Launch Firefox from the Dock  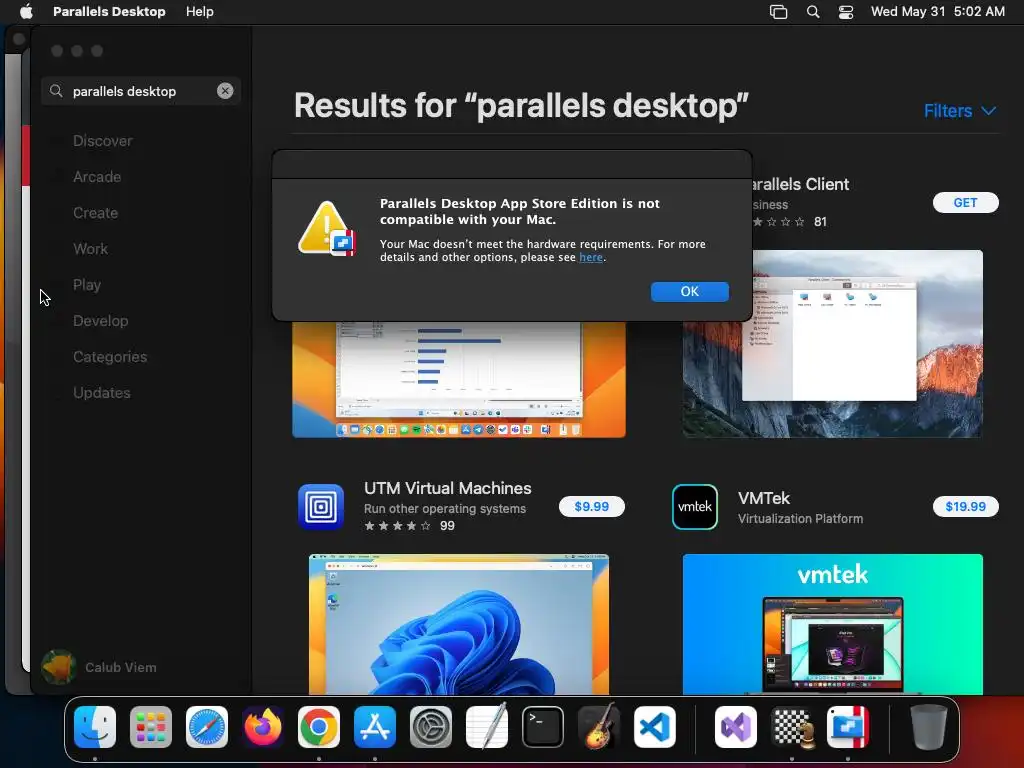(x=263, y=727)
